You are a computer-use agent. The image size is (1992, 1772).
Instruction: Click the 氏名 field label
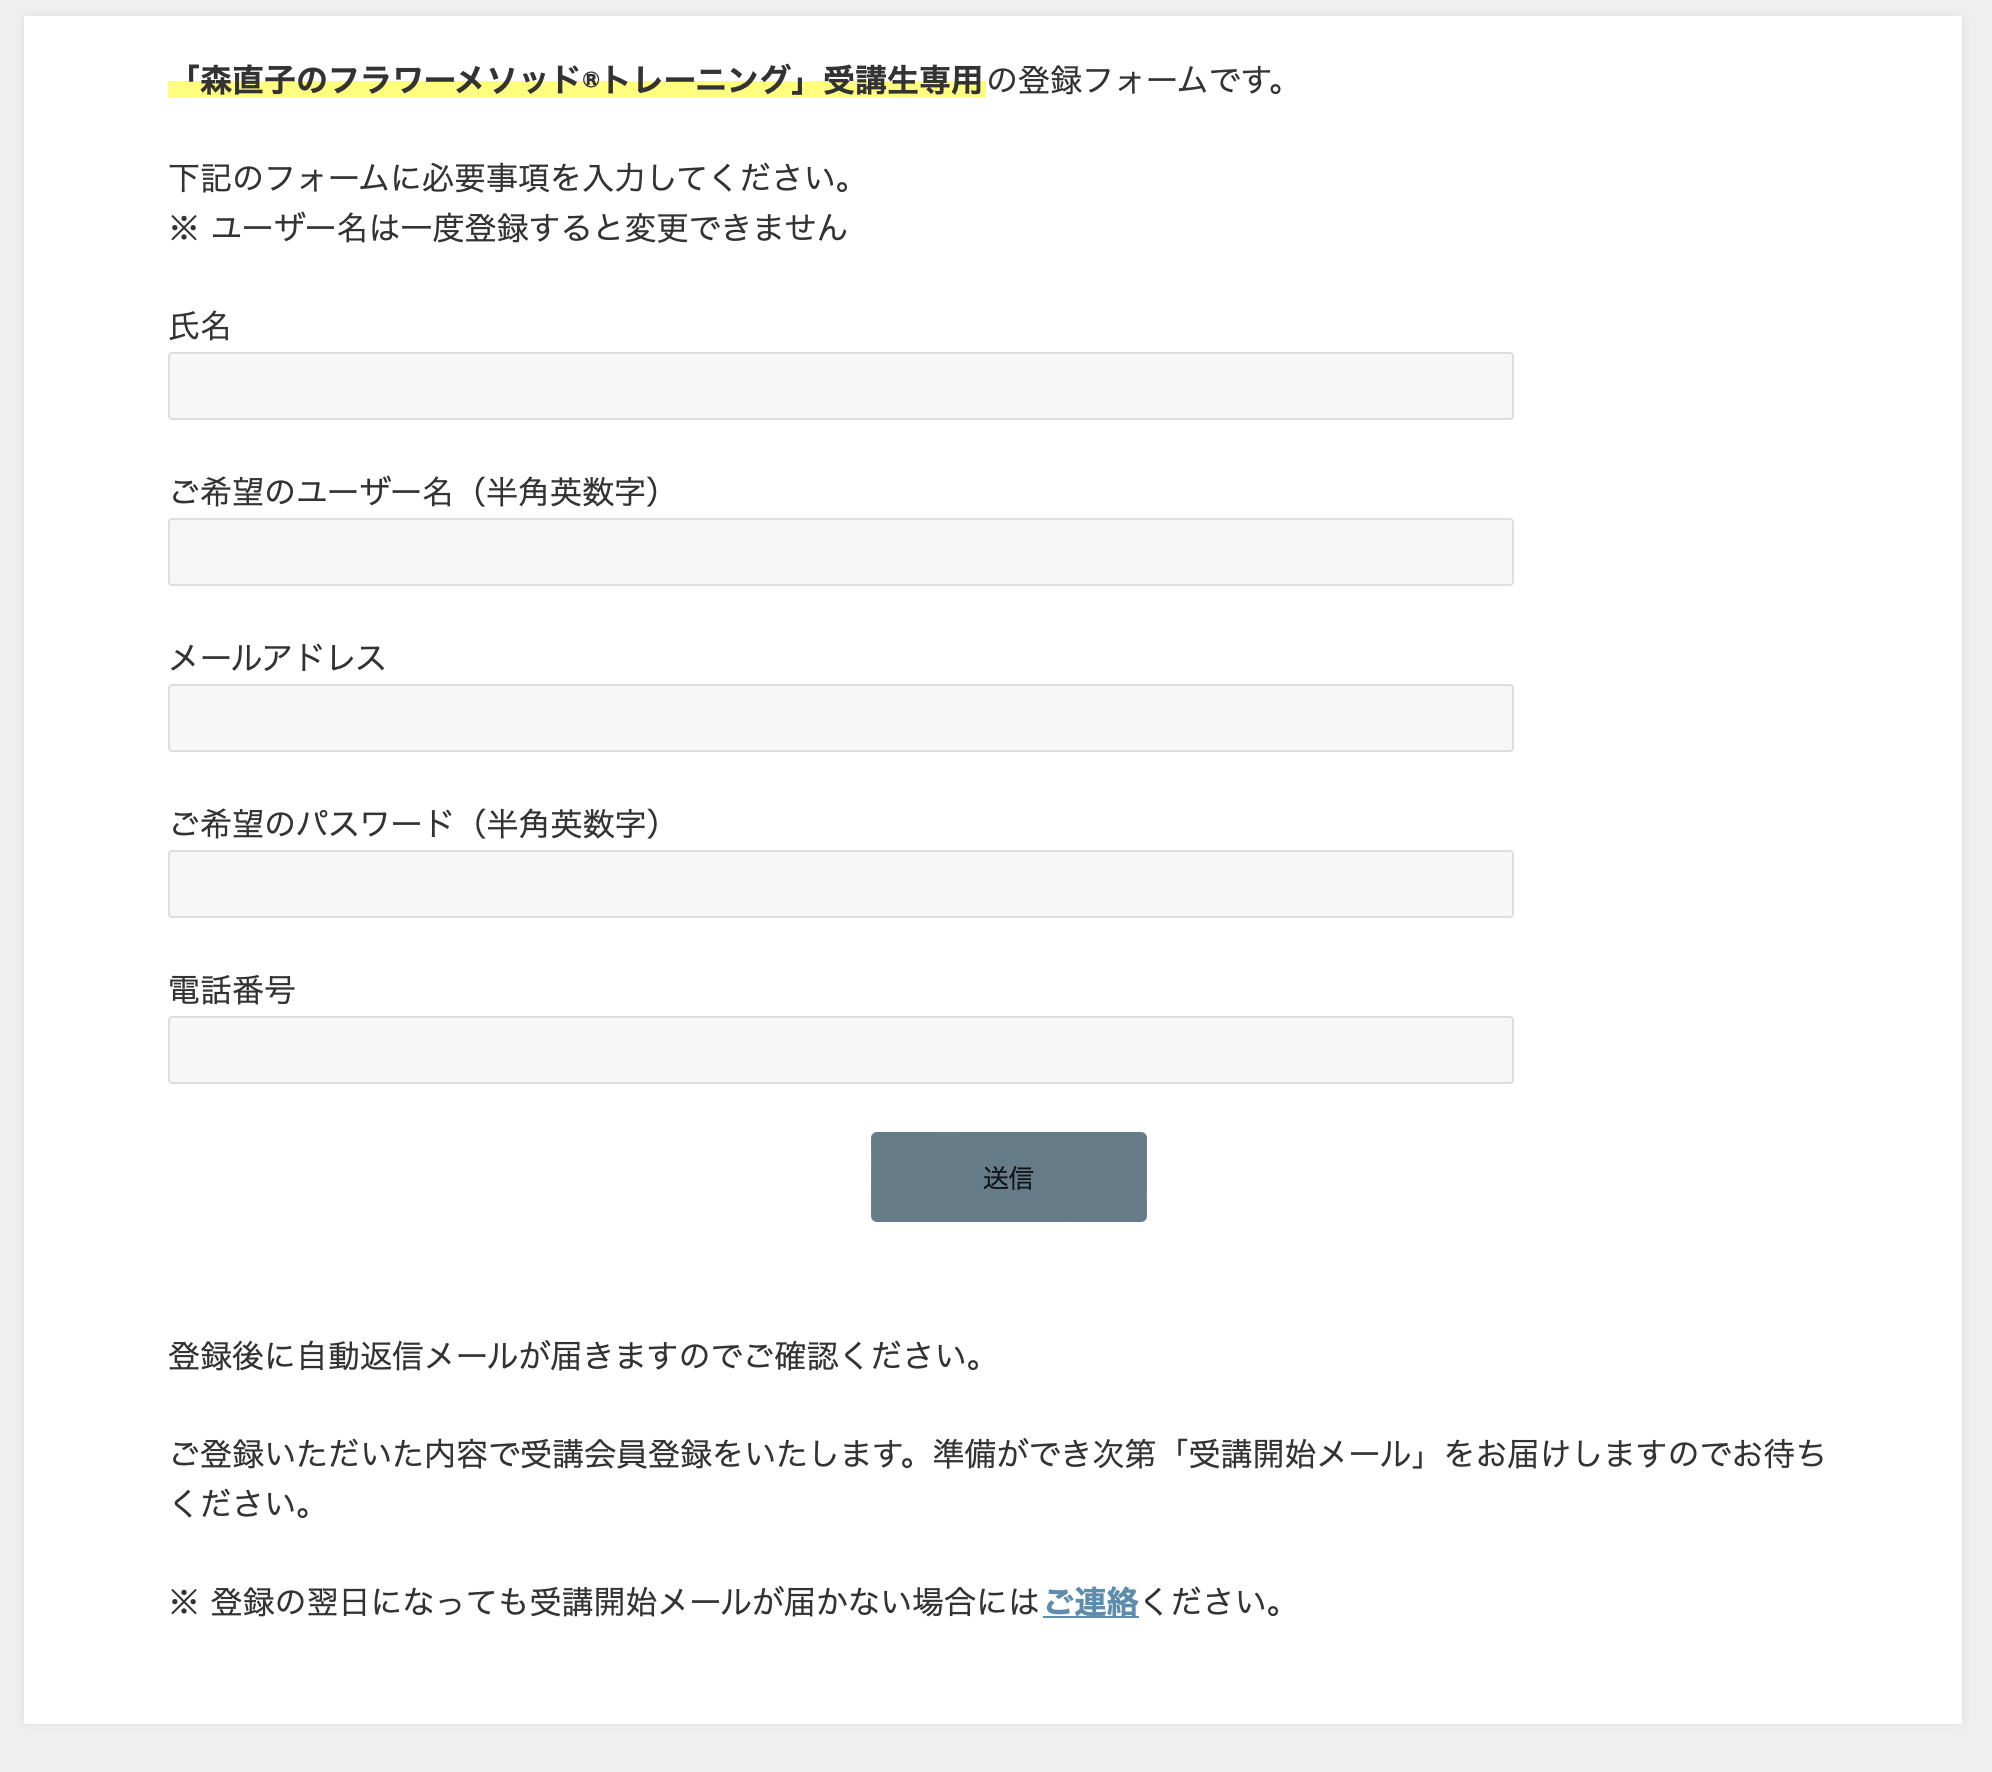200,326
